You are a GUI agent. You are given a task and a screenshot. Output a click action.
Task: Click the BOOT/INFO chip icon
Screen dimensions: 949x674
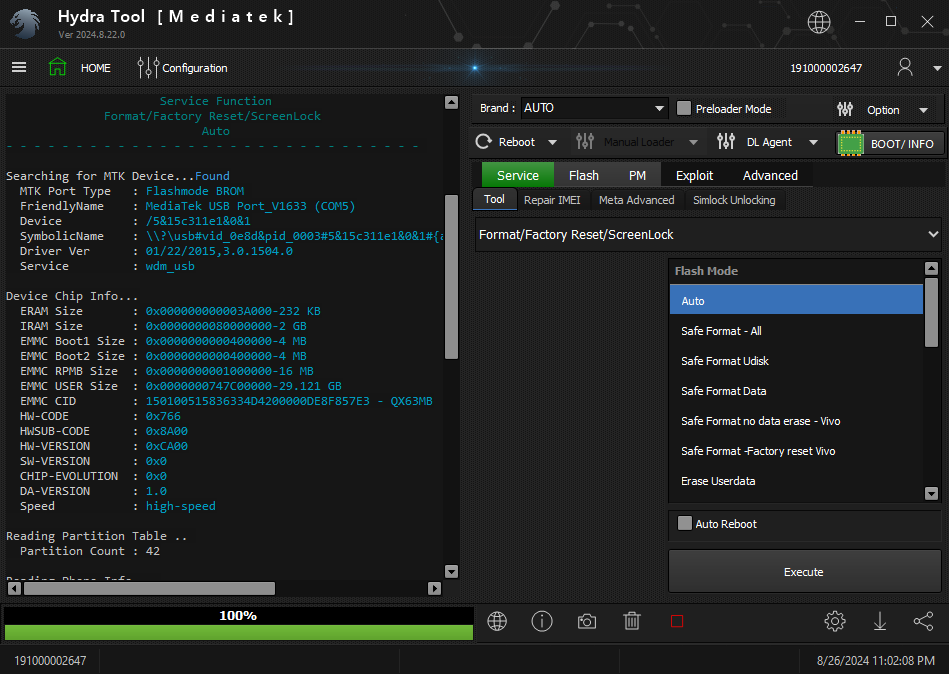click(x=850, y=143)
